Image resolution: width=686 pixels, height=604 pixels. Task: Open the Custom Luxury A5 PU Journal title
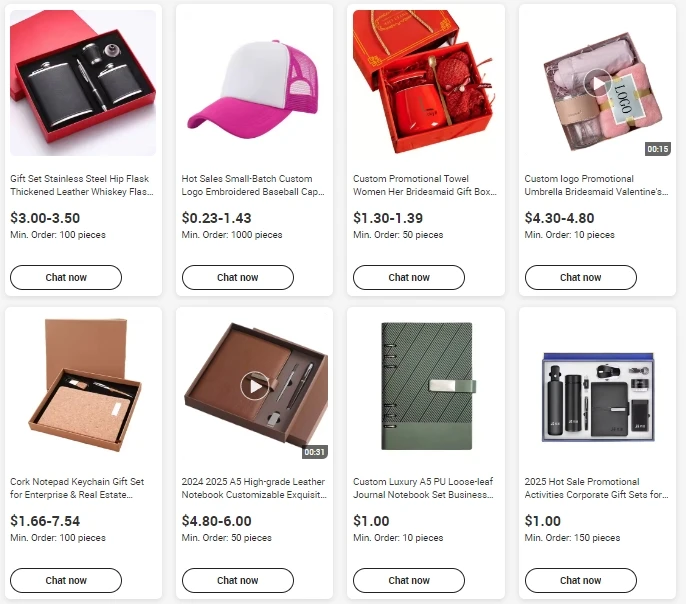click(x=423, y=488)
